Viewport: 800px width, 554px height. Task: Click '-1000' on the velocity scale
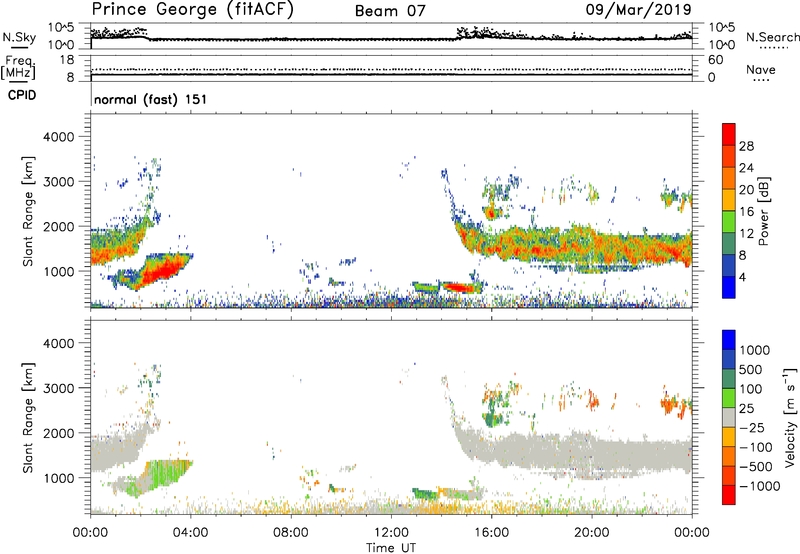(x=760, y=486)
